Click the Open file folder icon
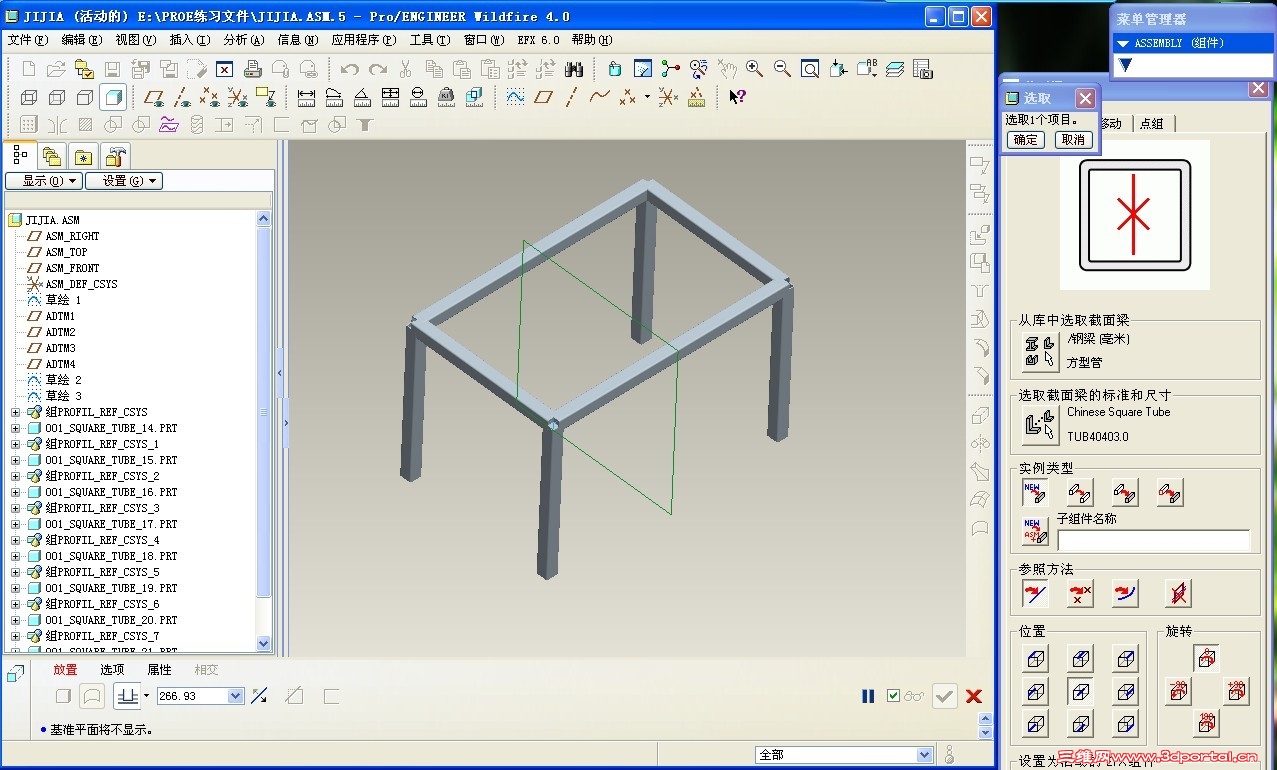This screenshot has width=1277, height=770. [x=57, y=69]
